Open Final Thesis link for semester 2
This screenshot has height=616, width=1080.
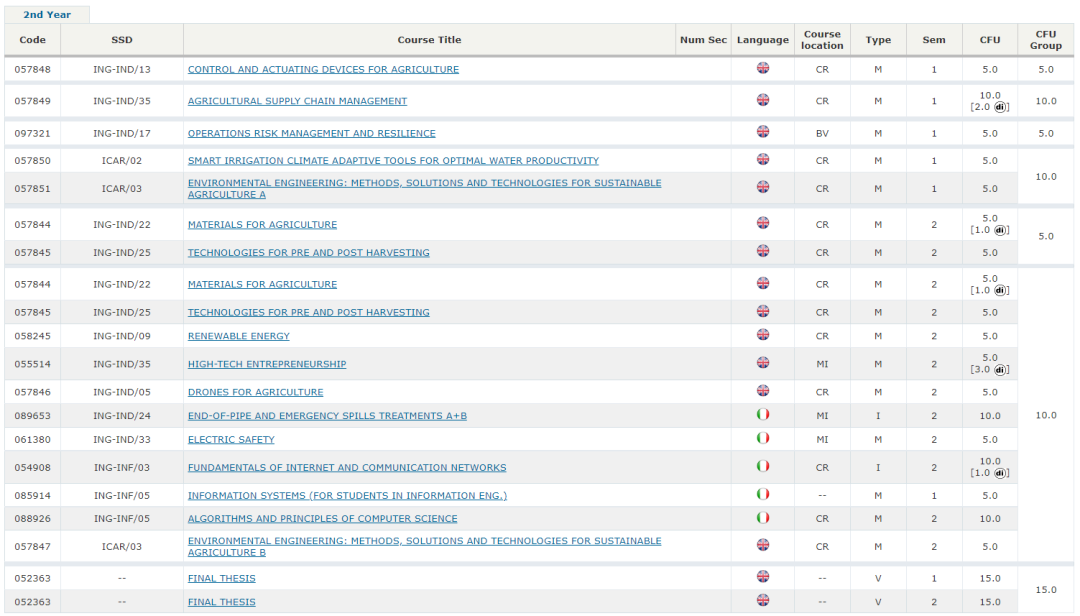coord(222,602)
